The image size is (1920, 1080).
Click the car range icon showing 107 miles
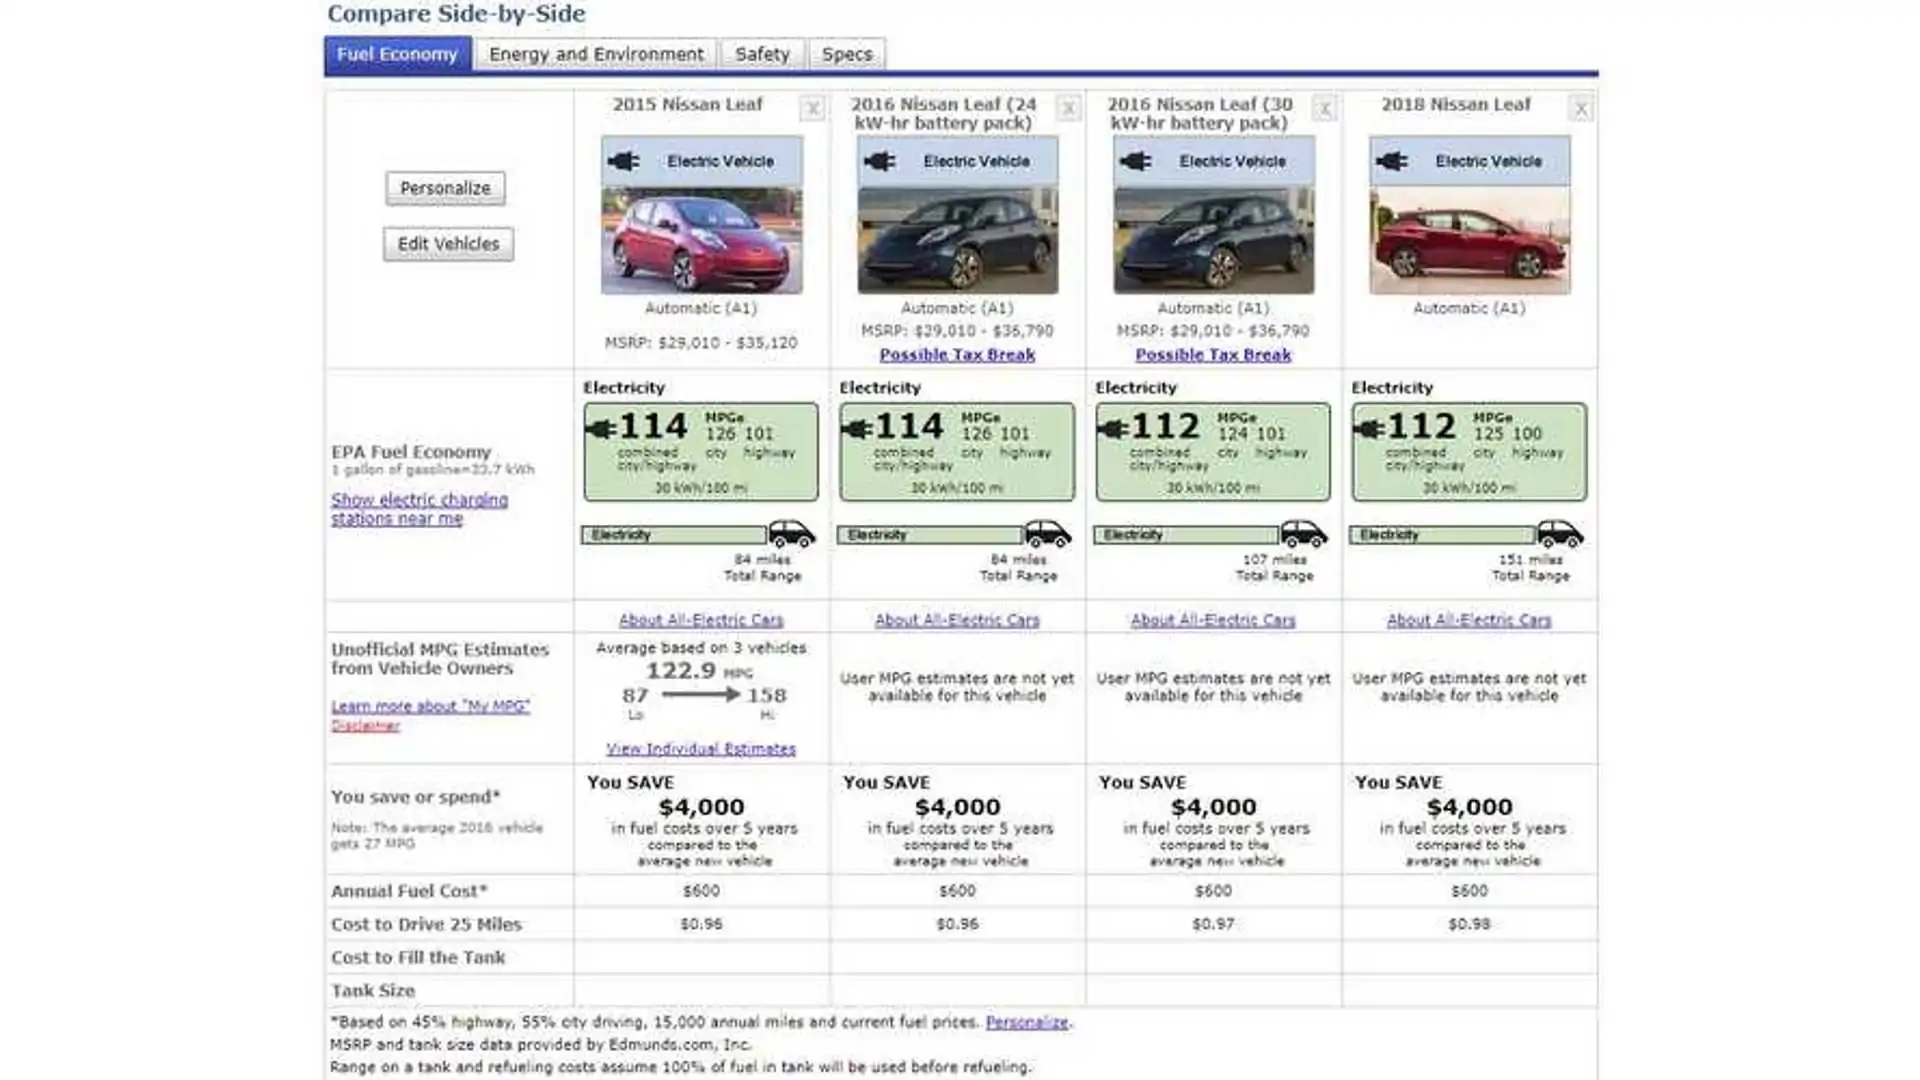click(x=1304, y=534)
